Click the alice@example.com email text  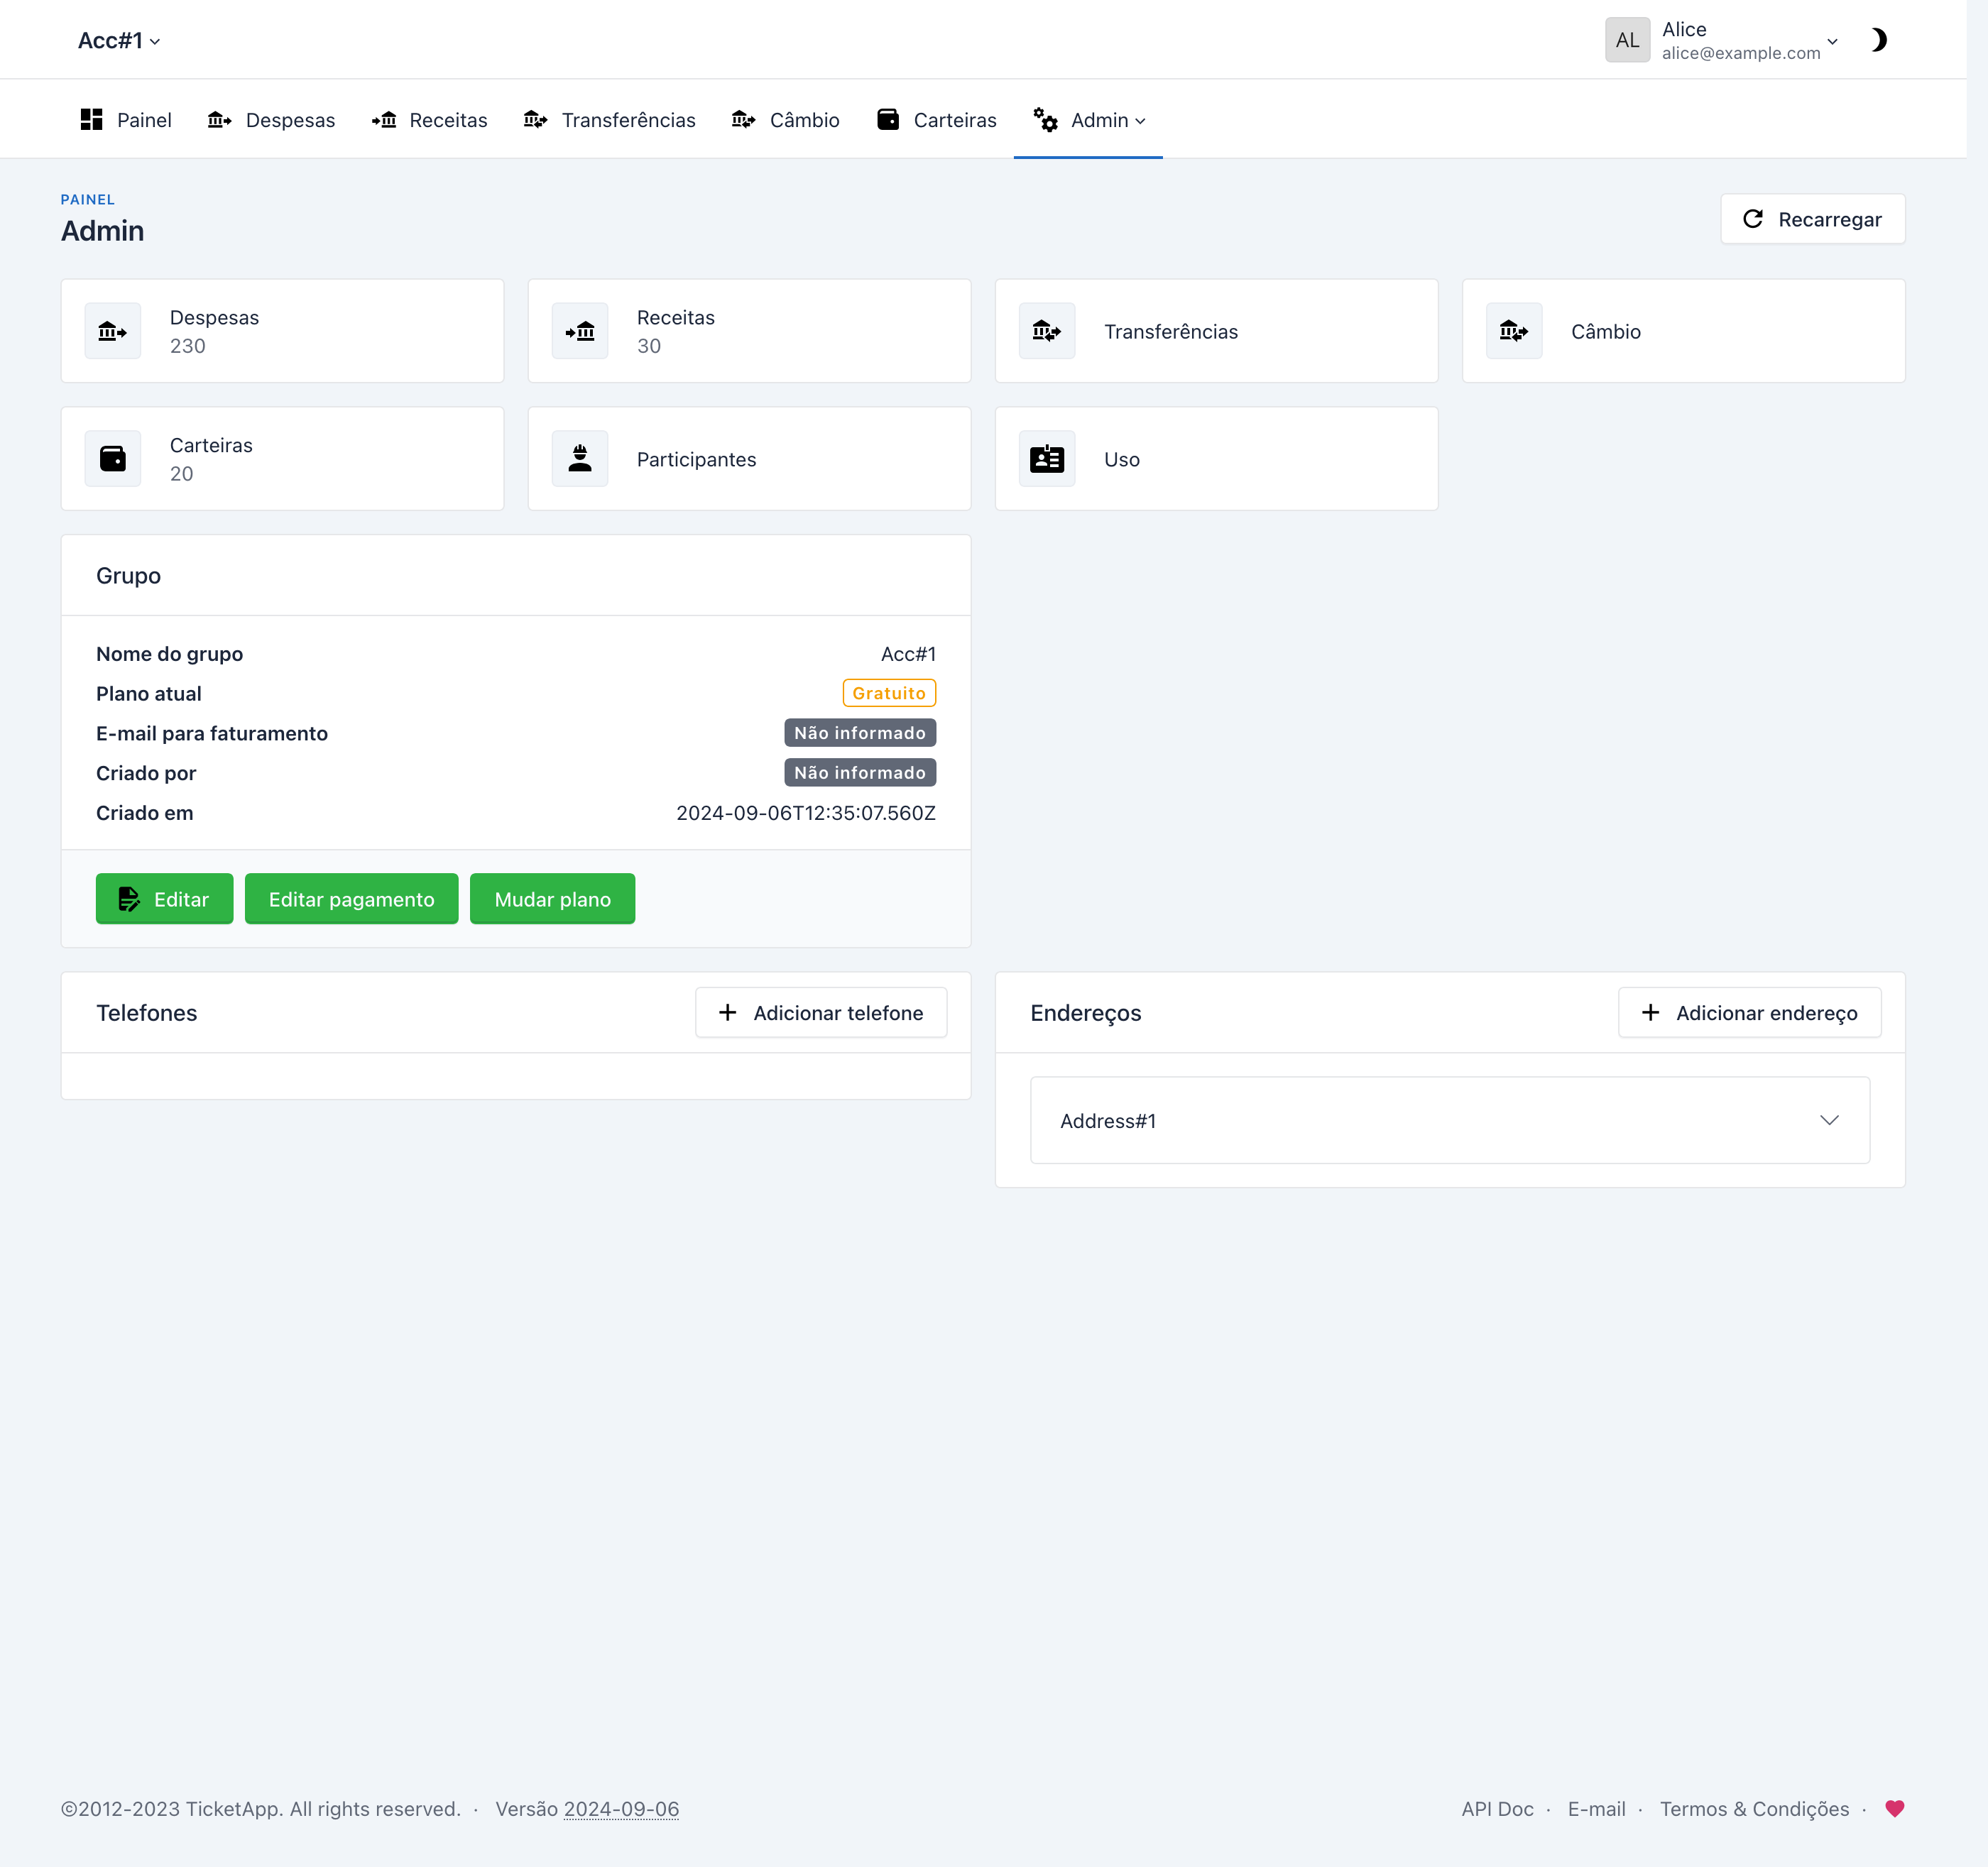1741,53
